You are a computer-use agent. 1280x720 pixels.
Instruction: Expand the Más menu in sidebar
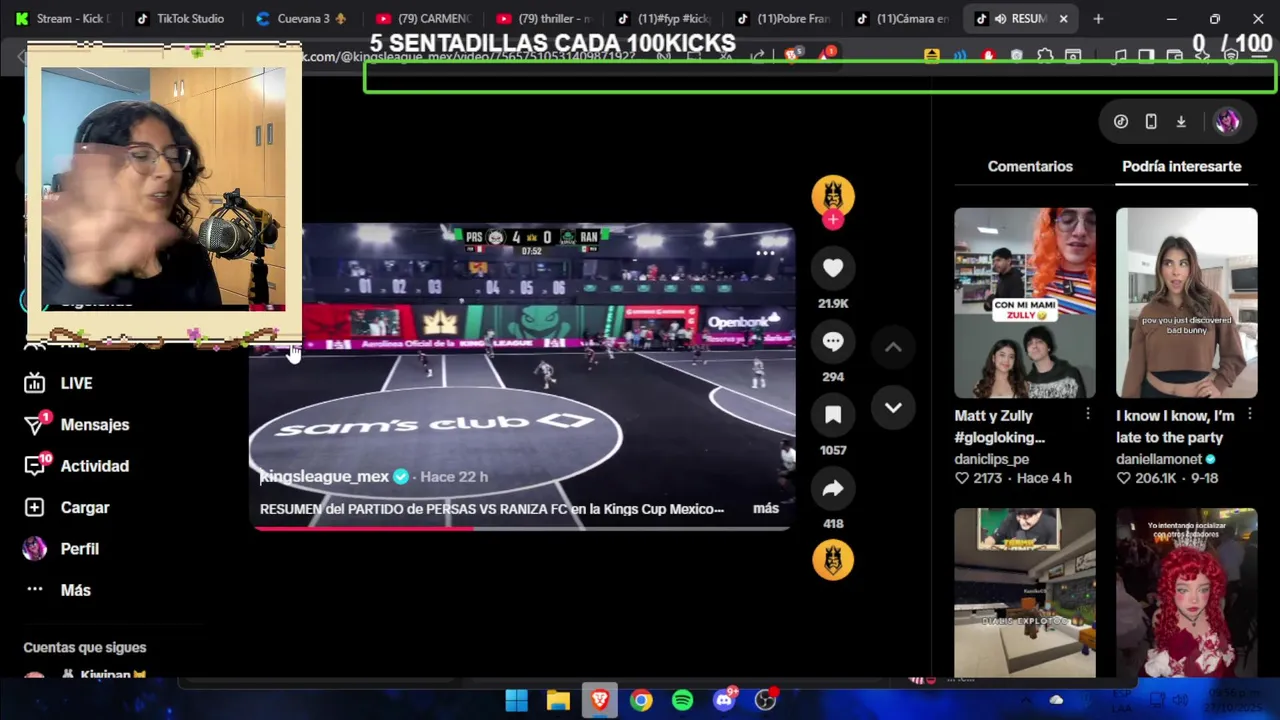coord(75,590)
